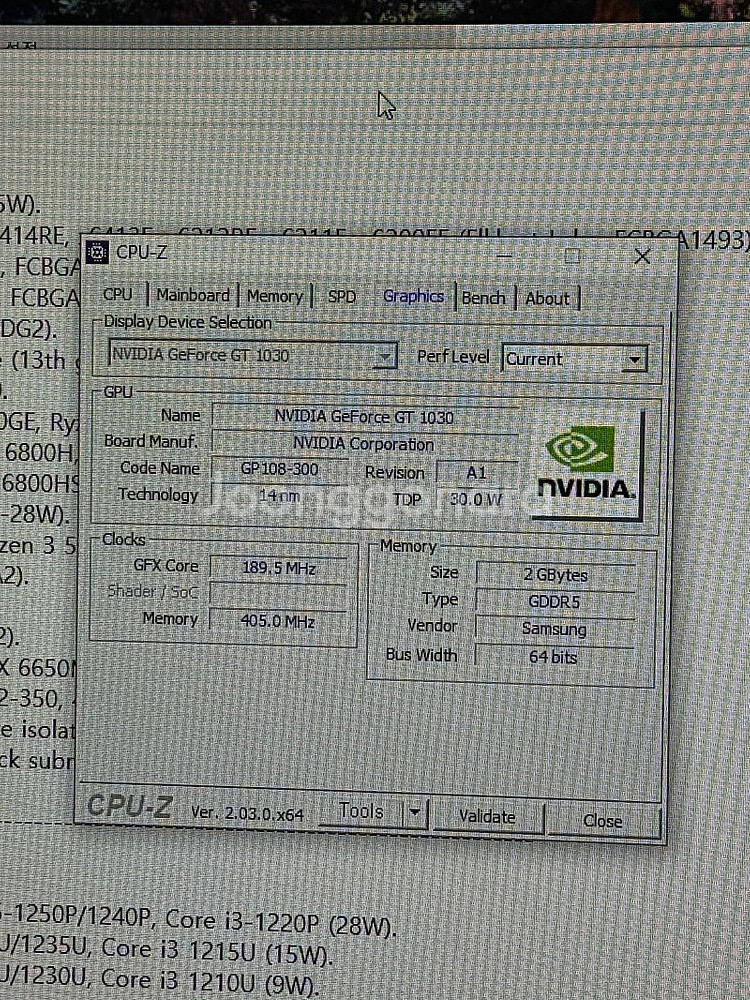
Task: Open the About tab
Action: point(547,298)
